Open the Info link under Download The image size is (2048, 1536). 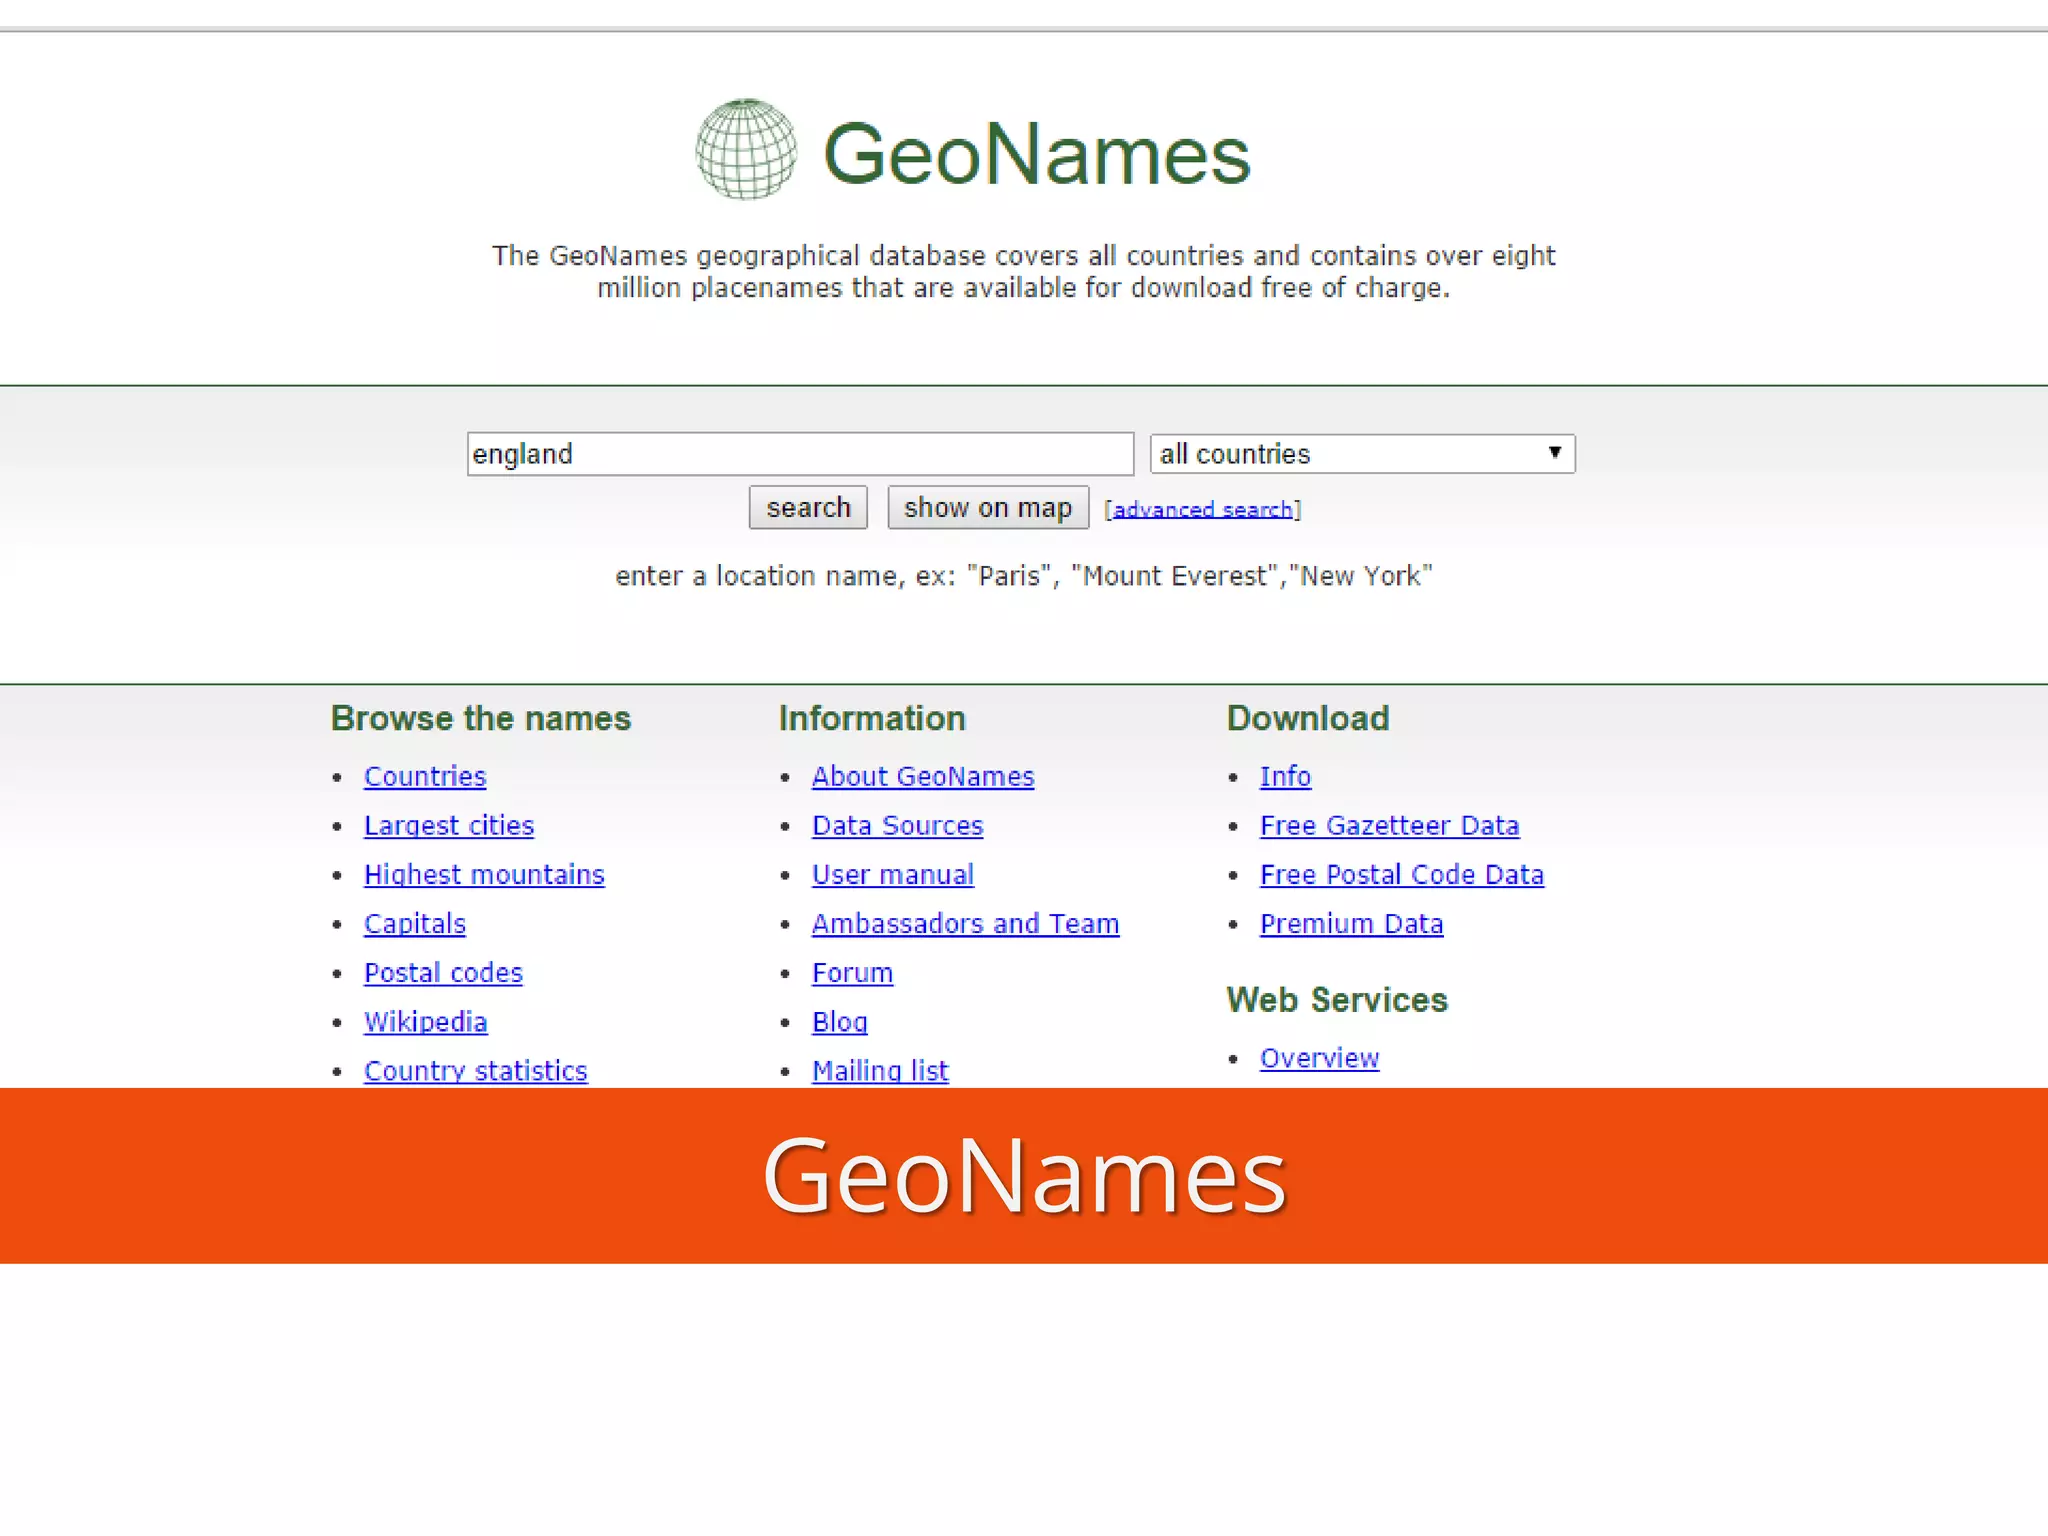click(1285, 777)
